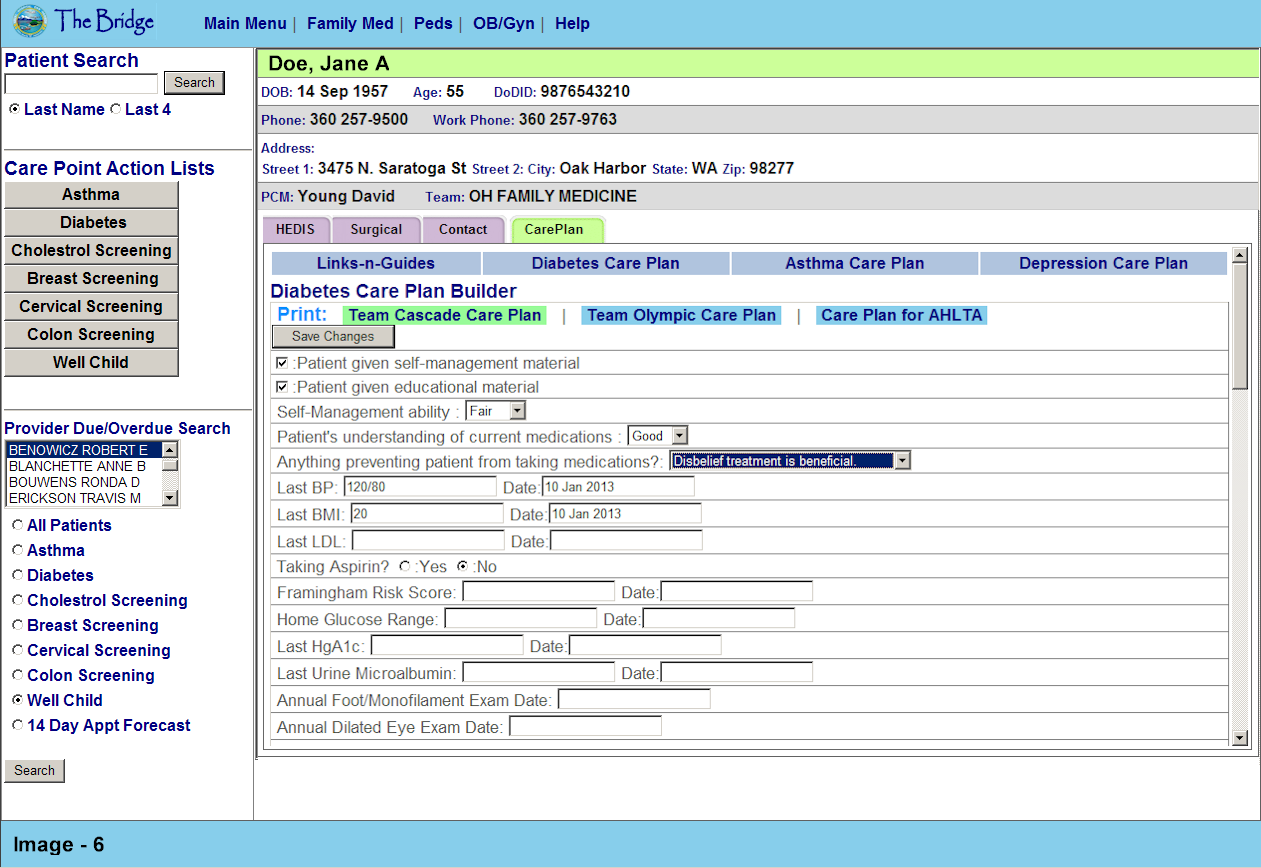Uncheck Patient given self-management material
The width and height of the screenshot is (1261, 868).
pos(282,363)
